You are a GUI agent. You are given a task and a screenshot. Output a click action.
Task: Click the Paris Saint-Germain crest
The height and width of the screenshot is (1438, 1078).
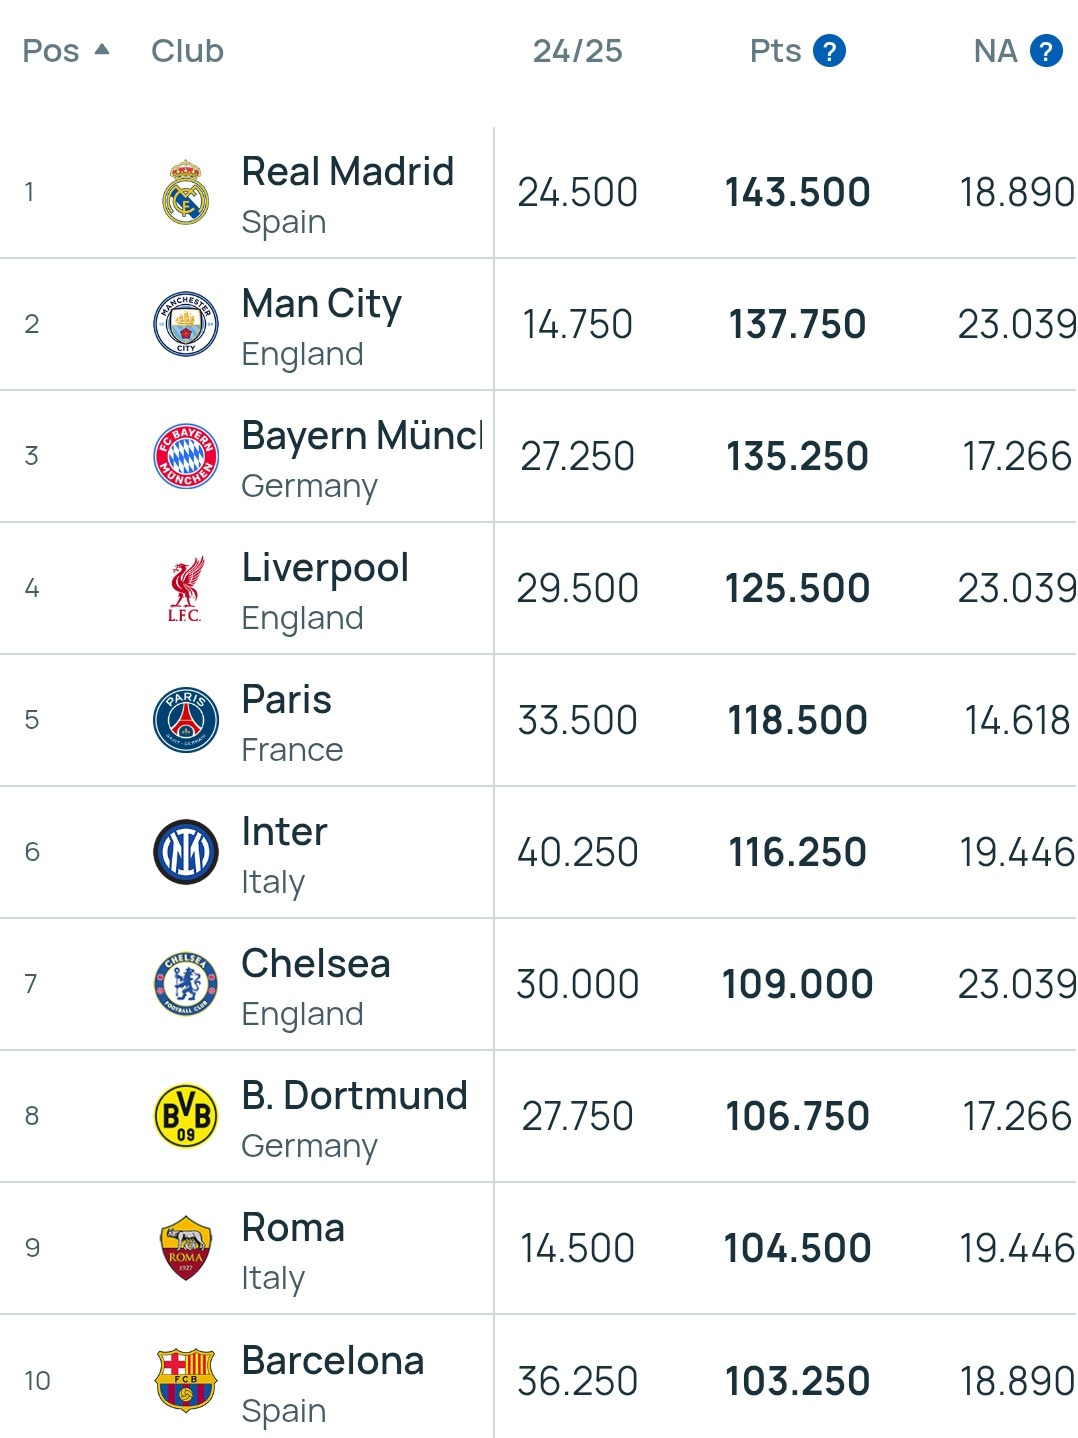186,720
